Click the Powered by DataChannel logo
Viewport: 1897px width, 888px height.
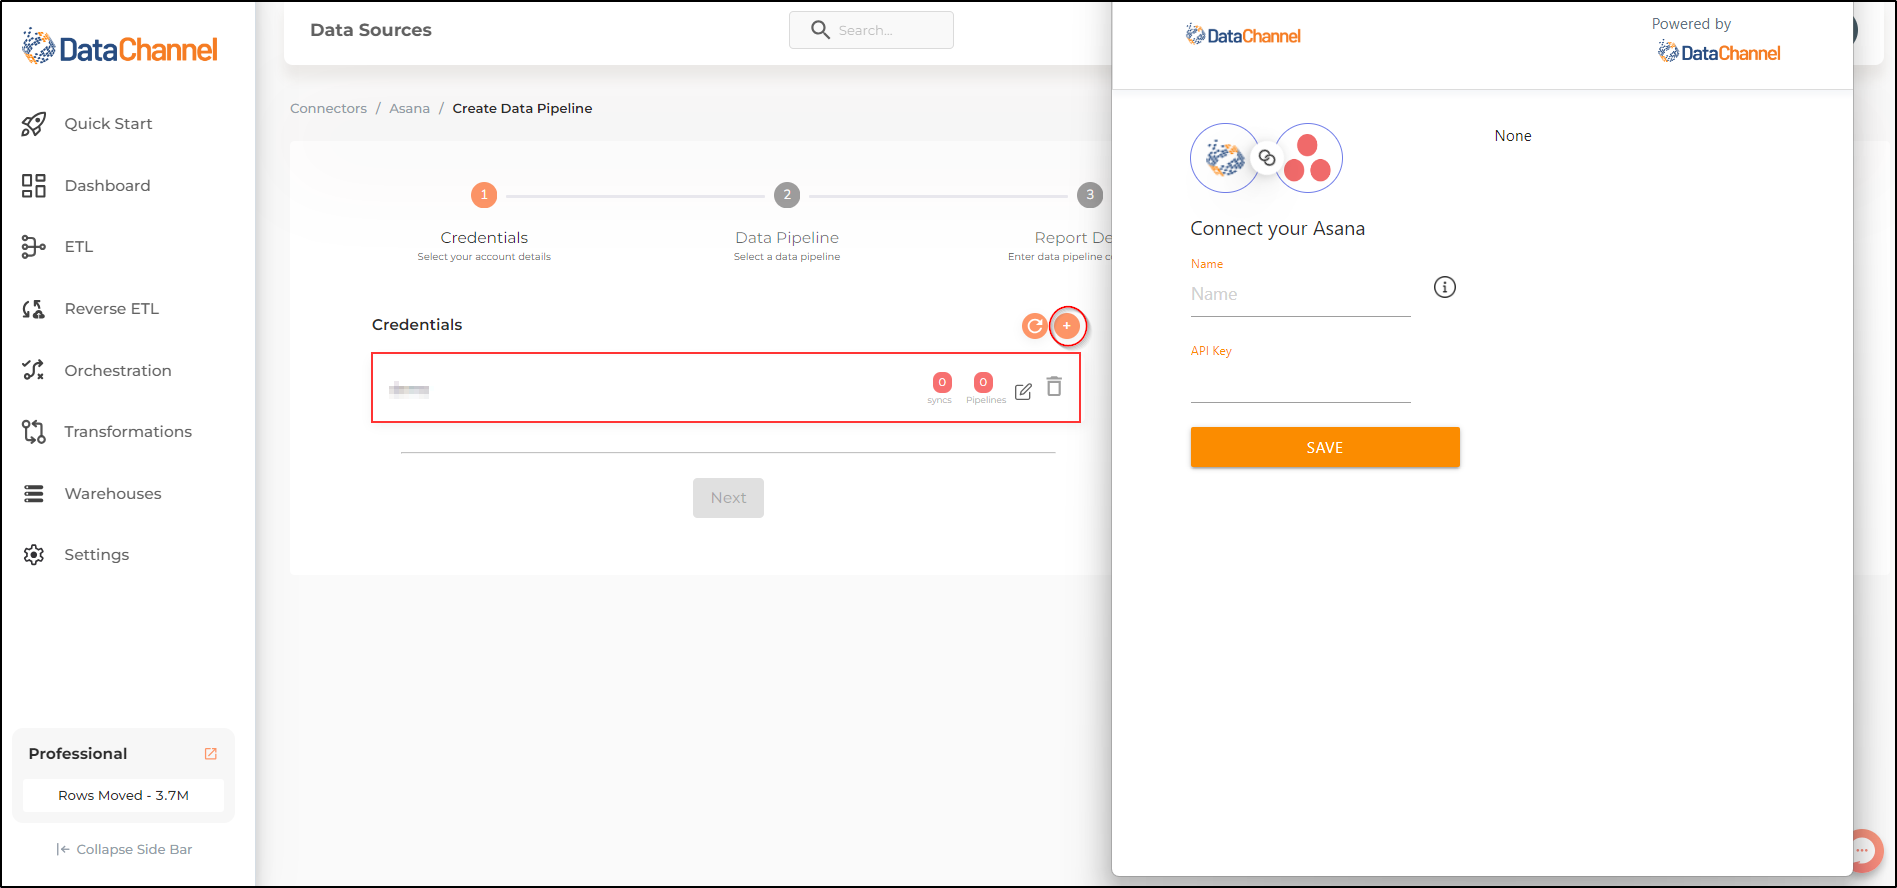[x=1719, y=52]
